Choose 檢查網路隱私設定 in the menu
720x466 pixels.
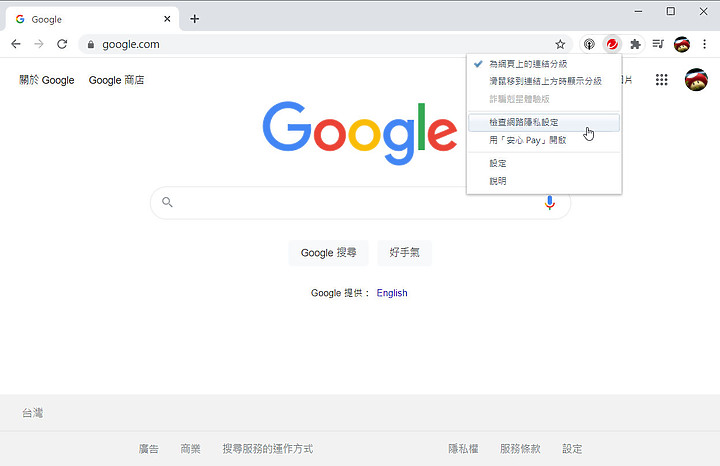pyautogui.click(x=544, y=123)
